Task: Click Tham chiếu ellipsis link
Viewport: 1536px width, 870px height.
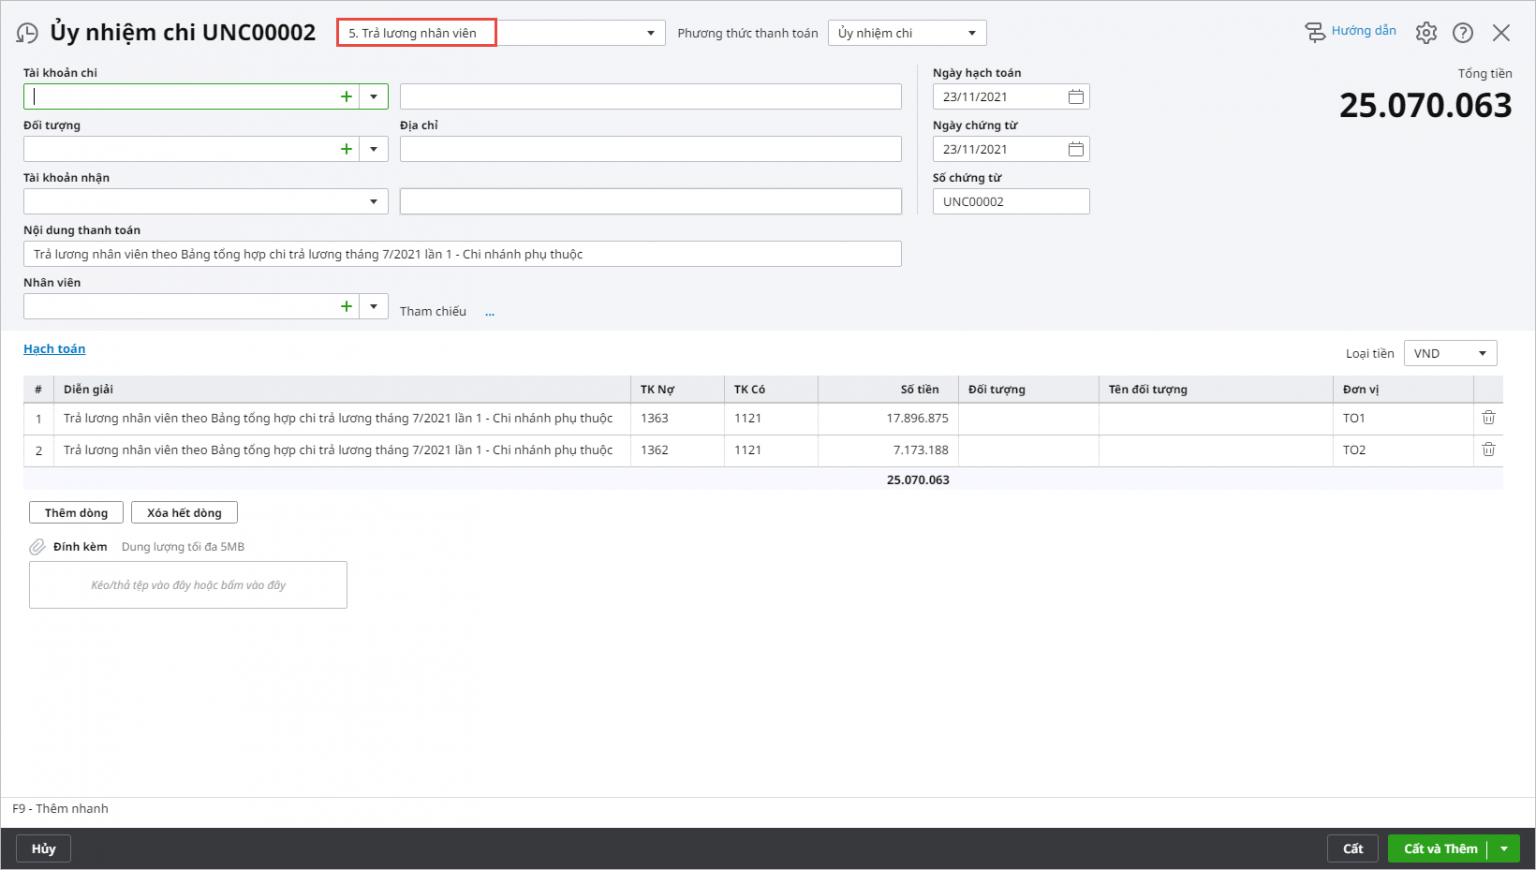Action: click(x=490, y=312)
